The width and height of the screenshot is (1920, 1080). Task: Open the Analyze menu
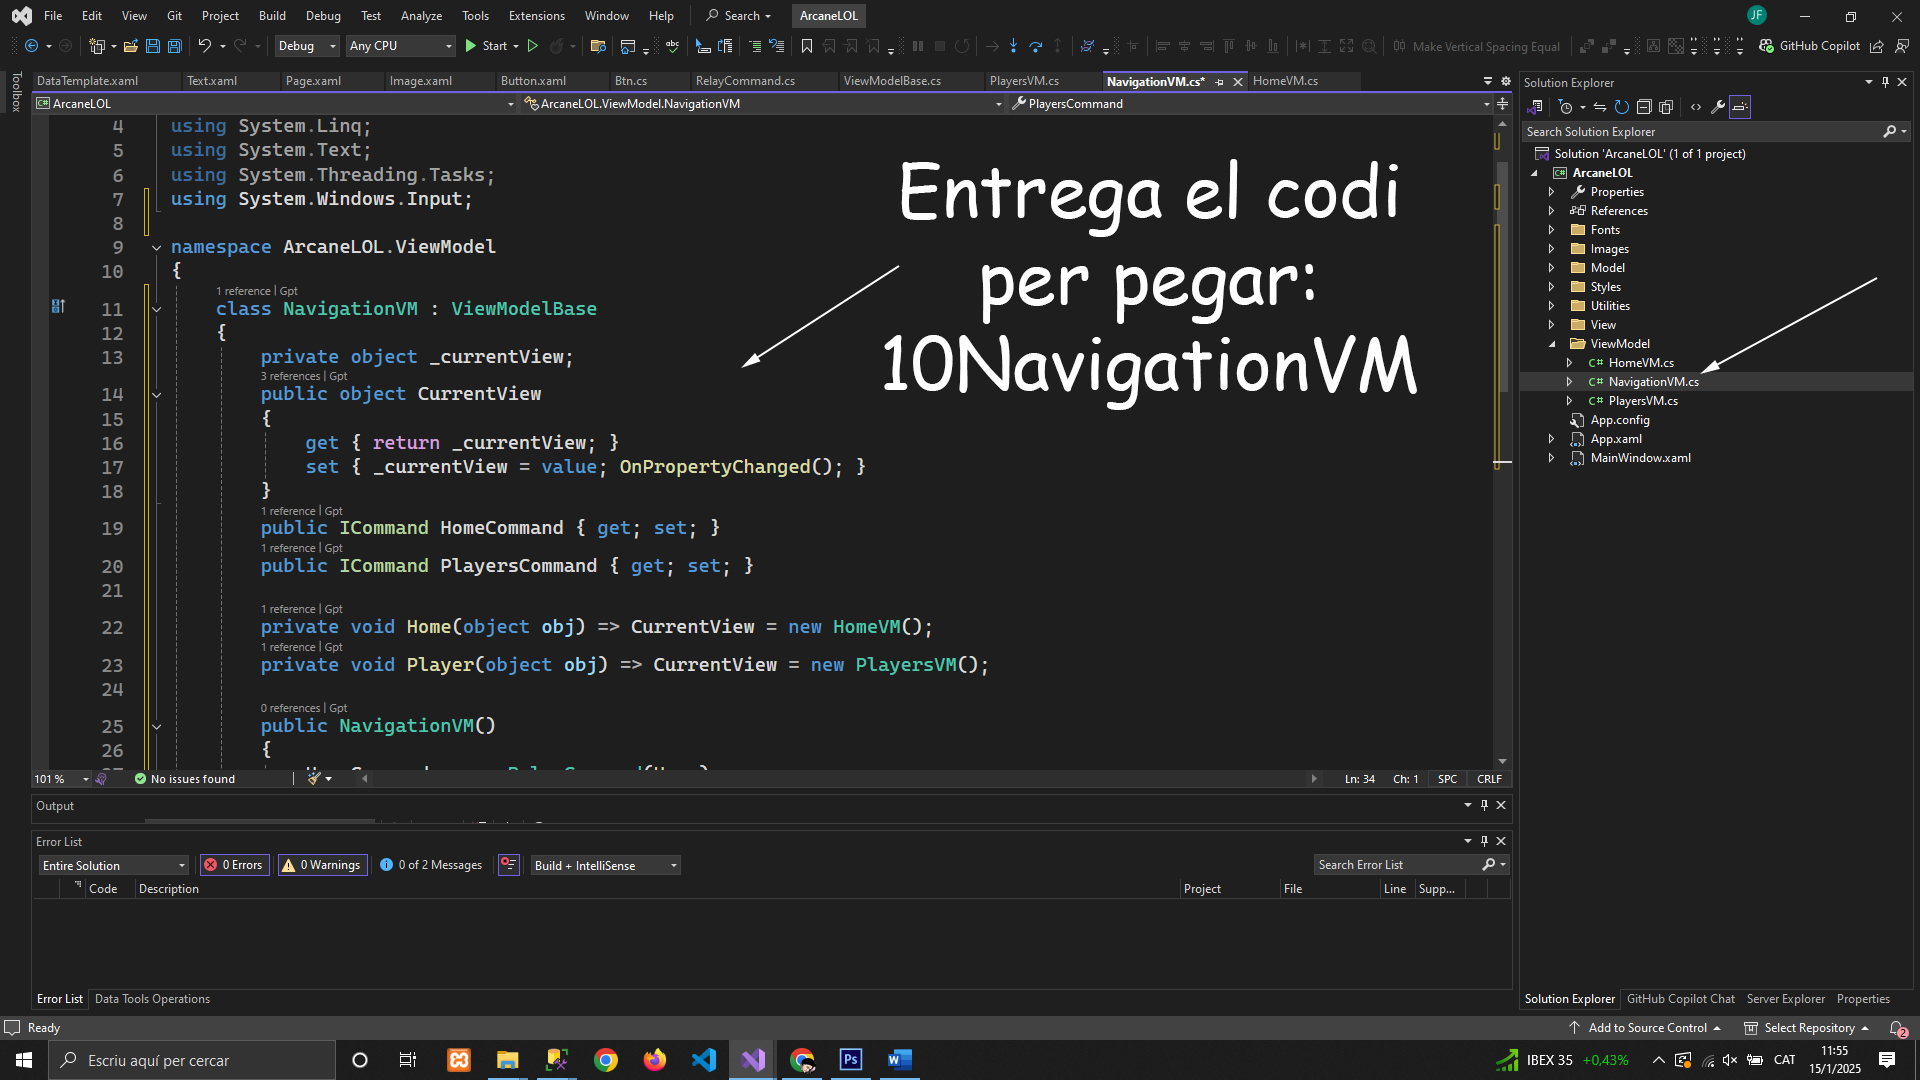point(421,16)
